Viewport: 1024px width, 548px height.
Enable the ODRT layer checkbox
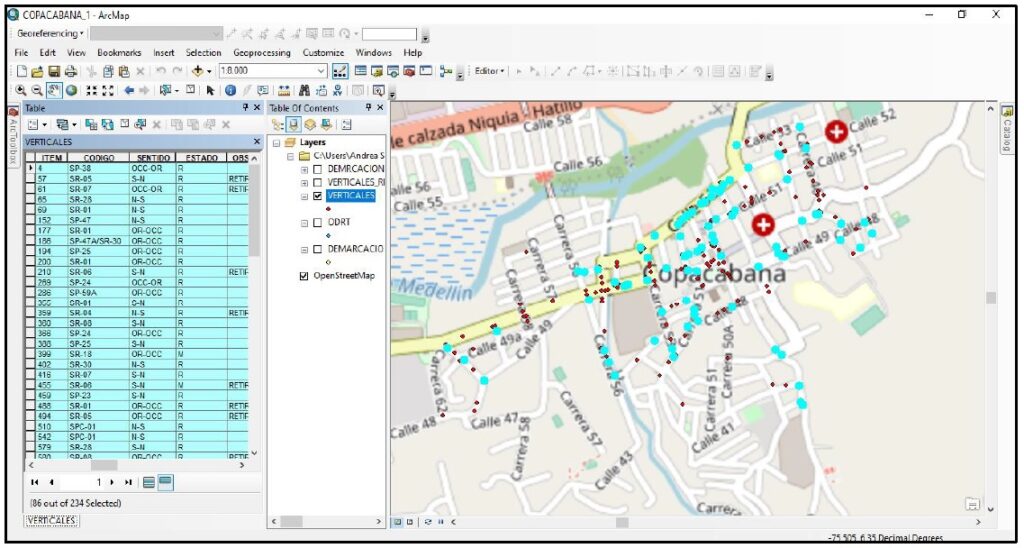coord(317,223)
